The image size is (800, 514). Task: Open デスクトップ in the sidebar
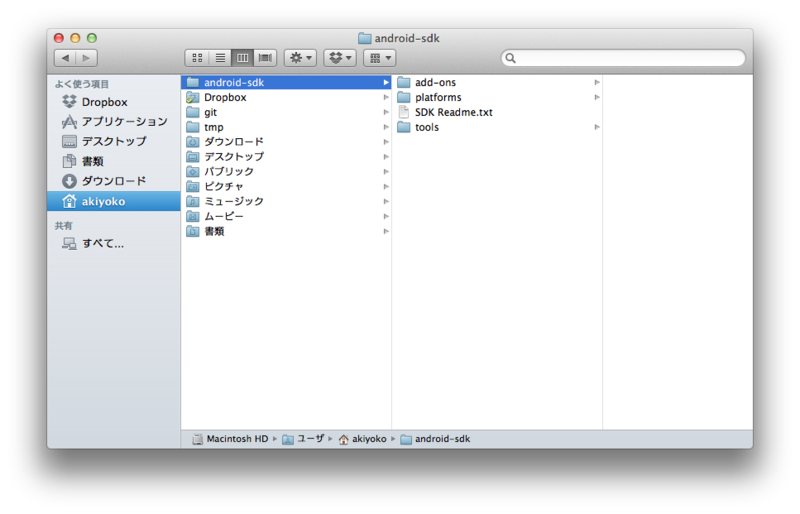(x=113, y=141)
